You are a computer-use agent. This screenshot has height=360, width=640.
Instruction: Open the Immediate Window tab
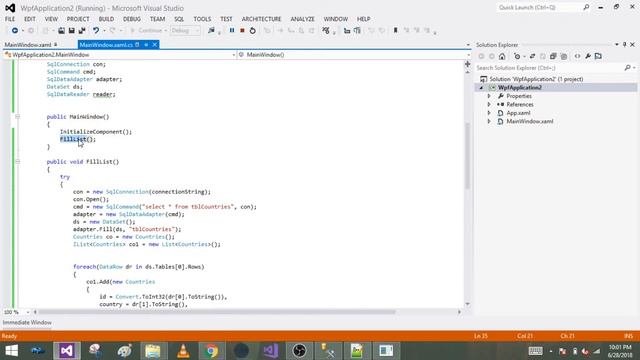pos(27,322)
